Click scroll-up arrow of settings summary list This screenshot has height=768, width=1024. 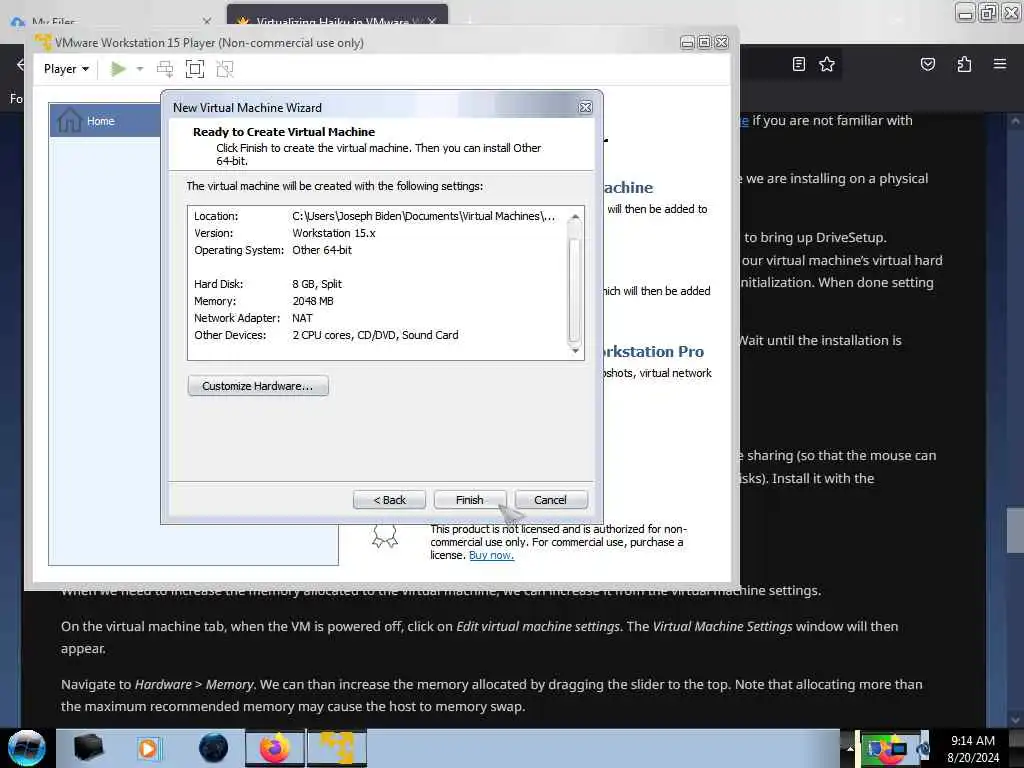(575, 216)
